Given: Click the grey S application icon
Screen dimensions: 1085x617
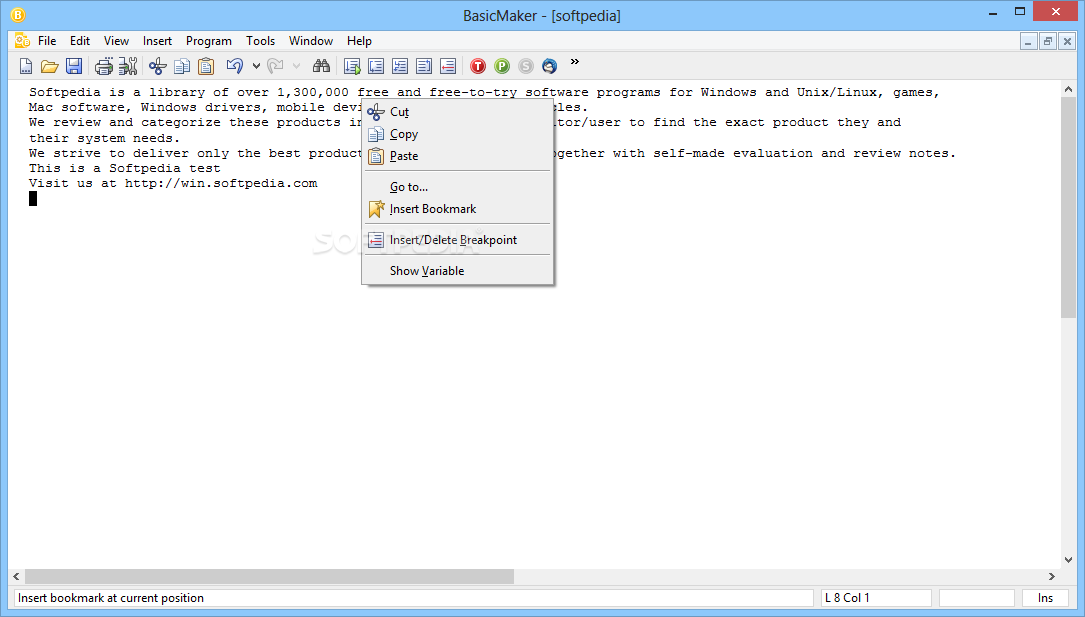Looking at the screenshot, I should point(526,66).
